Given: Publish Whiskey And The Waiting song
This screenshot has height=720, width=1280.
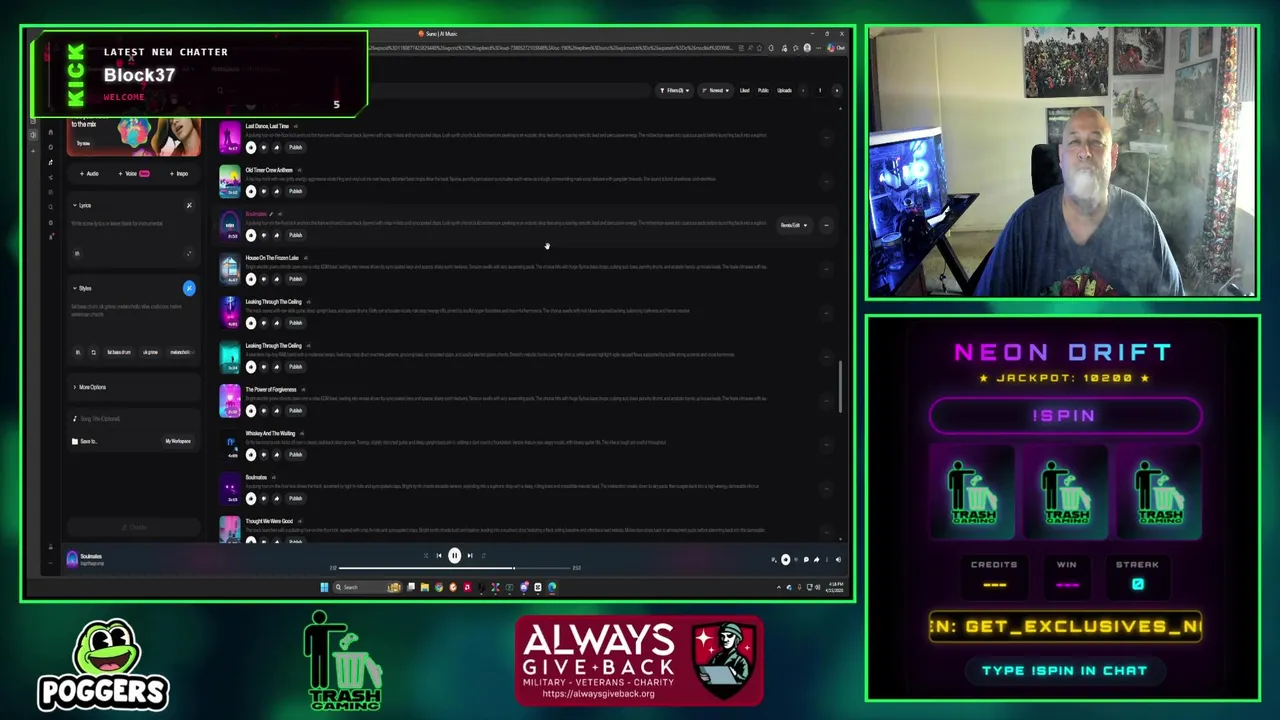Looking at the screenshot, I should point(295,454).
